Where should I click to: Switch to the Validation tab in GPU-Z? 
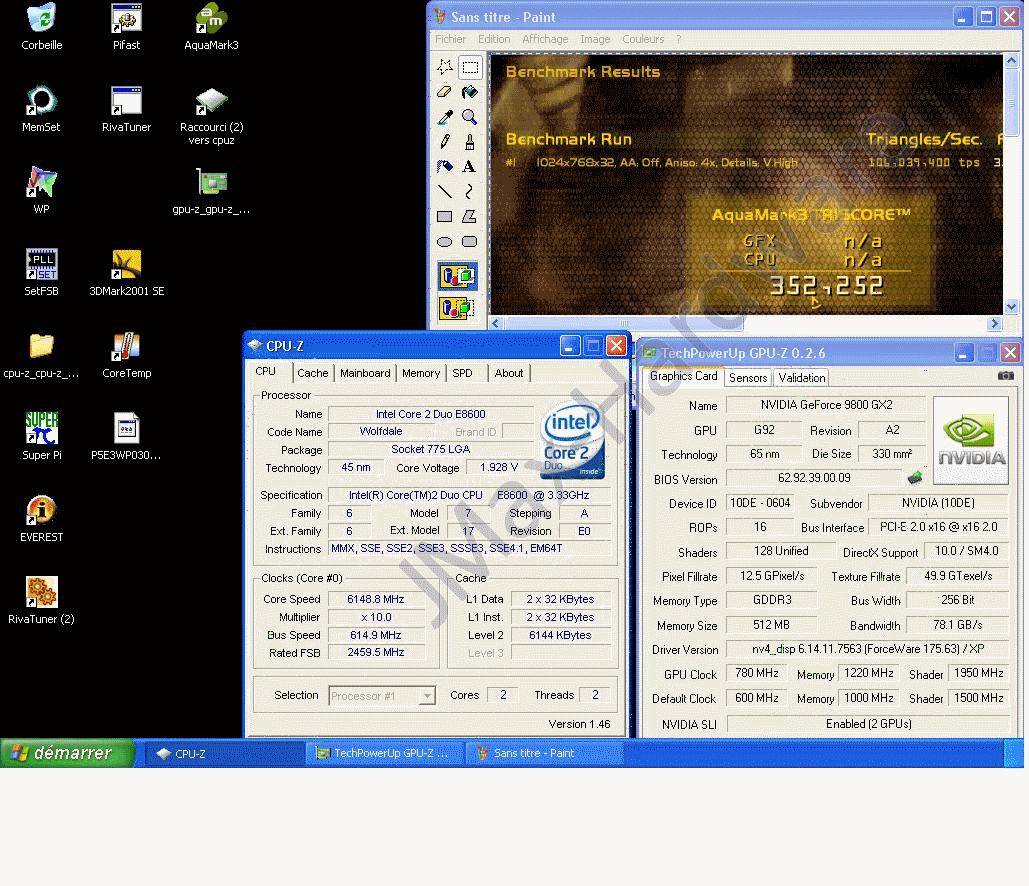pos(801,377)
